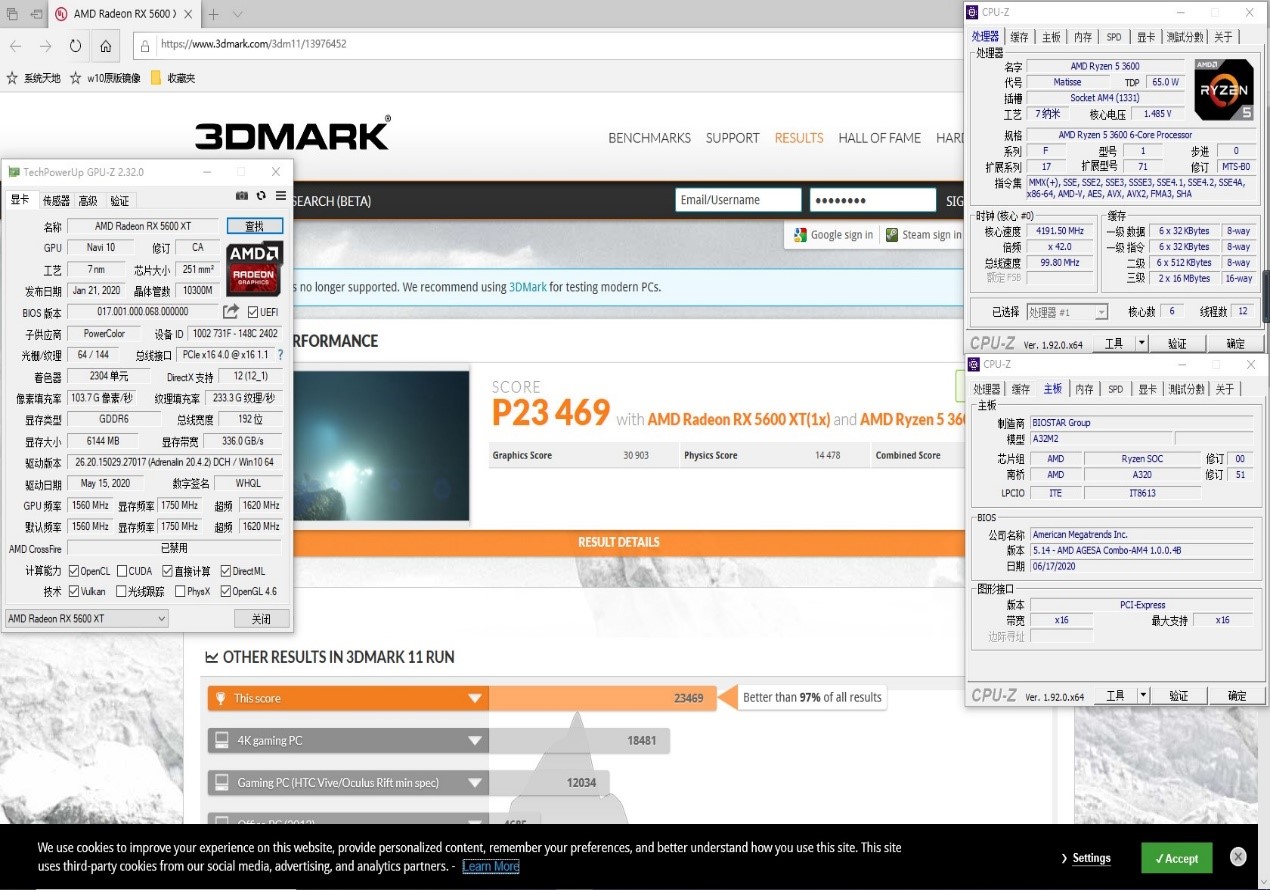Click the 验证 button in mainboard CPU-Z window

tap(1178, 695)
